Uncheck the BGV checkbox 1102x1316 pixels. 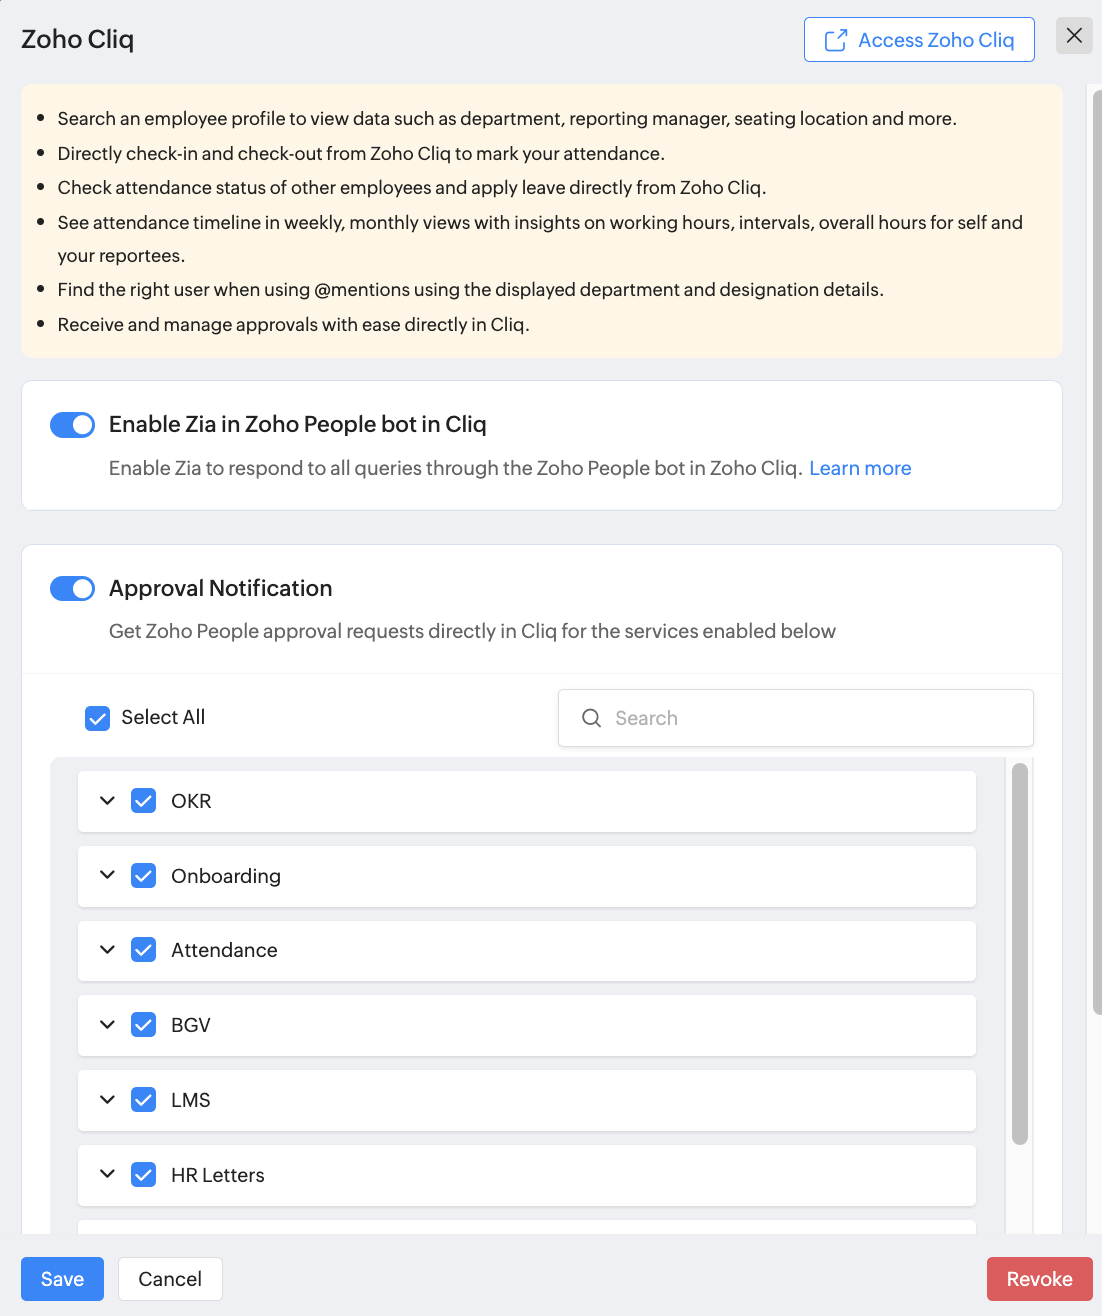pos(143,1025)
